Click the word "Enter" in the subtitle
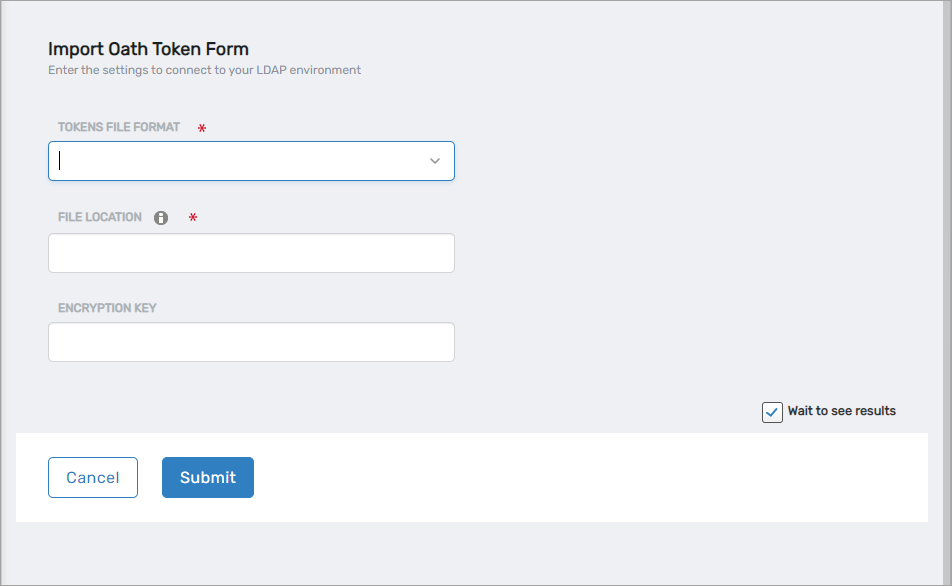The image size is (952, 586). (x=62, y=71)
